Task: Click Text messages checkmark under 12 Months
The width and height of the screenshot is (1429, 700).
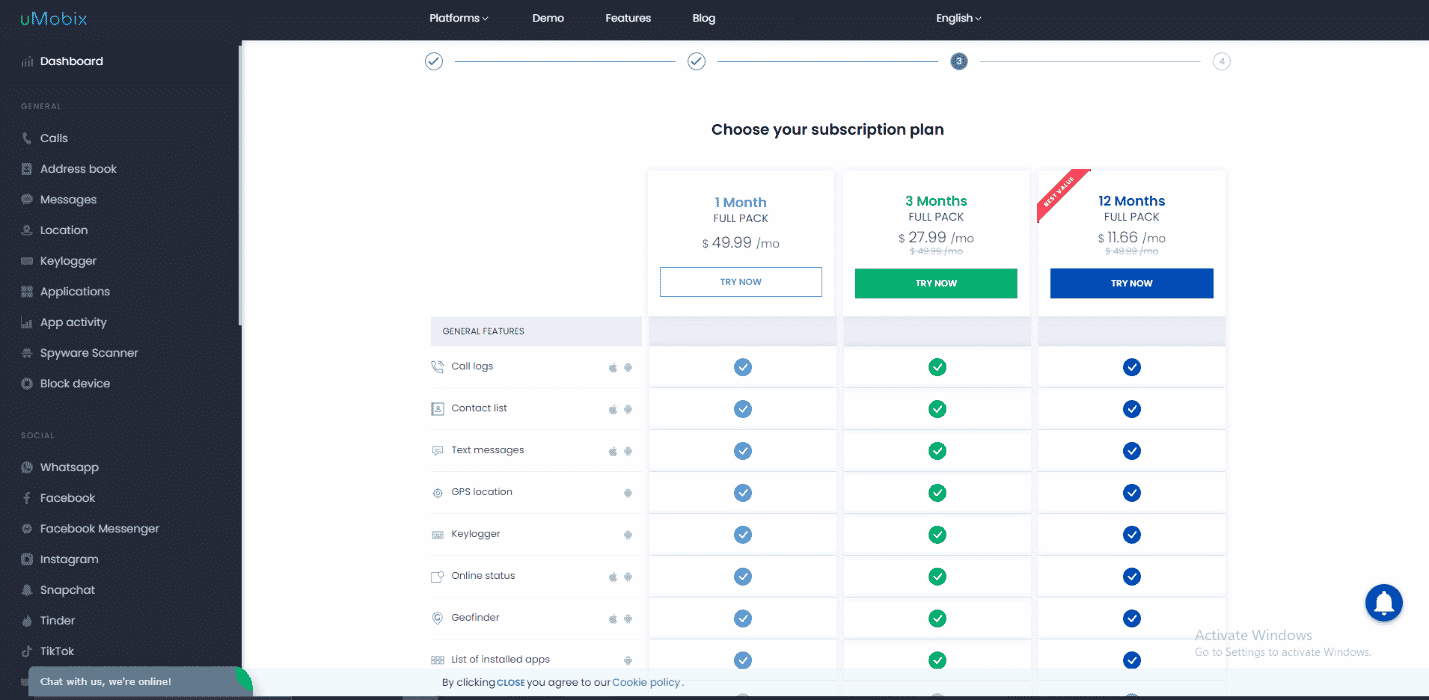Action: [x=1132, y=451]
